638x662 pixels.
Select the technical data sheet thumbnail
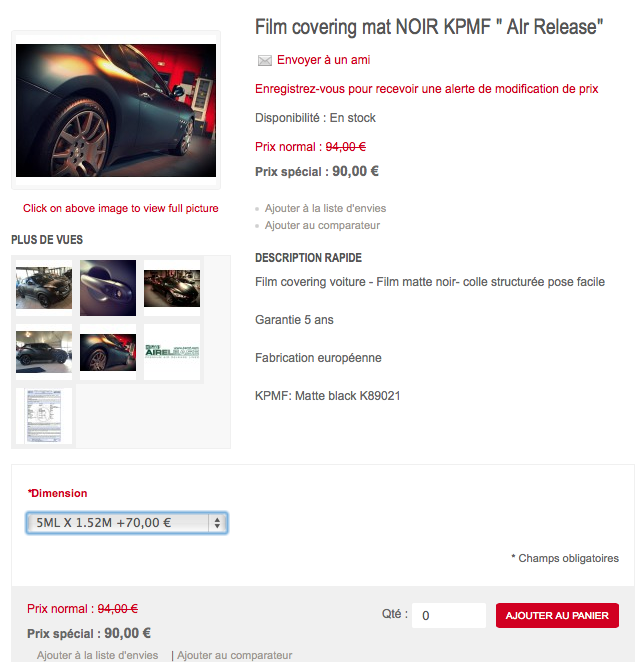(x=44, y=416)
